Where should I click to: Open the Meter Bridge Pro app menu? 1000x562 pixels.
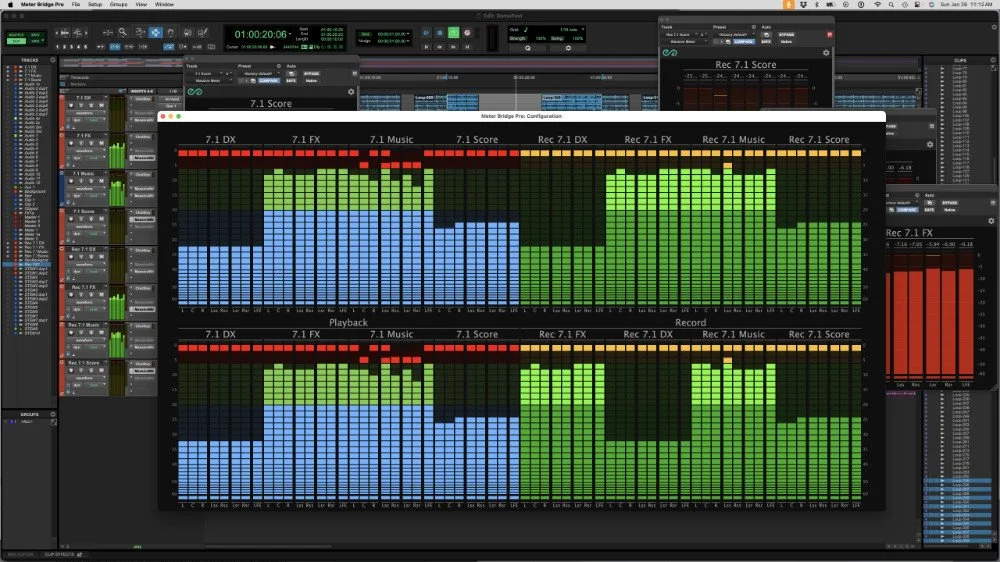pos(42,4)
